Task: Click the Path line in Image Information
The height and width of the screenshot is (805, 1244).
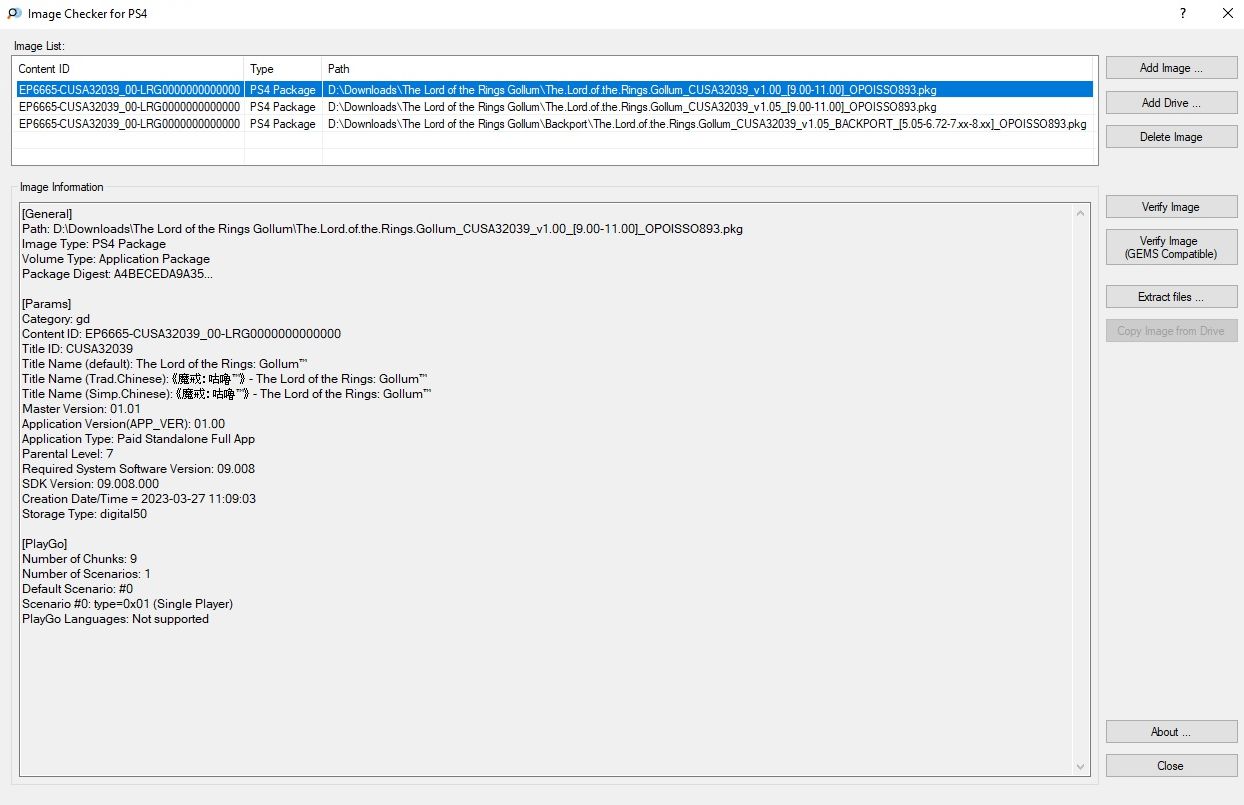Action: click(382, 229)
